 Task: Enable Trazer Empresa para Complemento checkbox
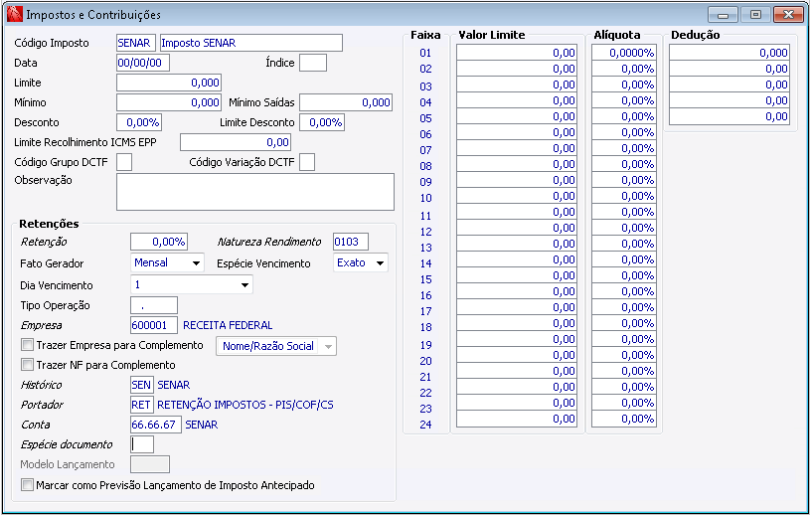pyautogui.click(x=27, y=345)
